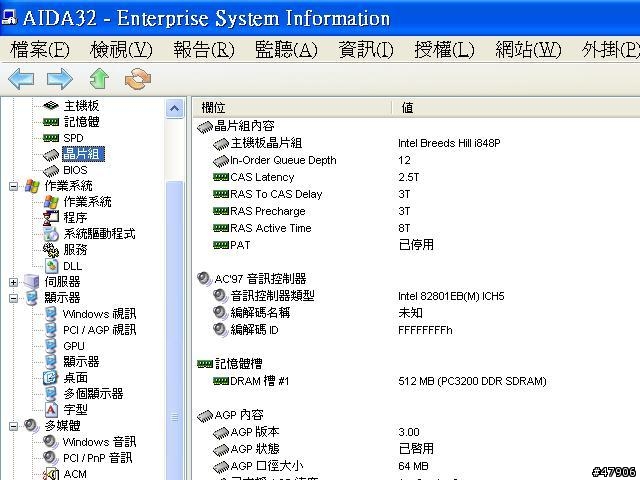
Task: Select the RAS Active Time row
Action: pos(416,228)
